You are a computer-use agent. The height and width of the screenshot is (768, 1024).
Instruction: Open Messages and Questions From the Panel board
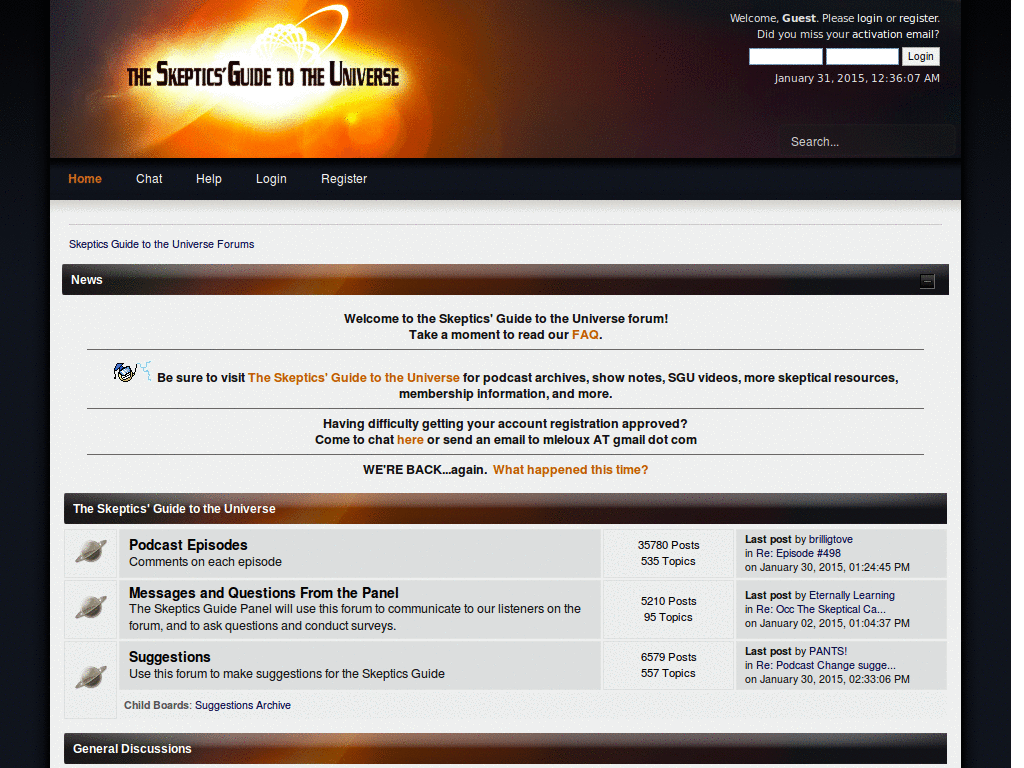click(264, 593)
